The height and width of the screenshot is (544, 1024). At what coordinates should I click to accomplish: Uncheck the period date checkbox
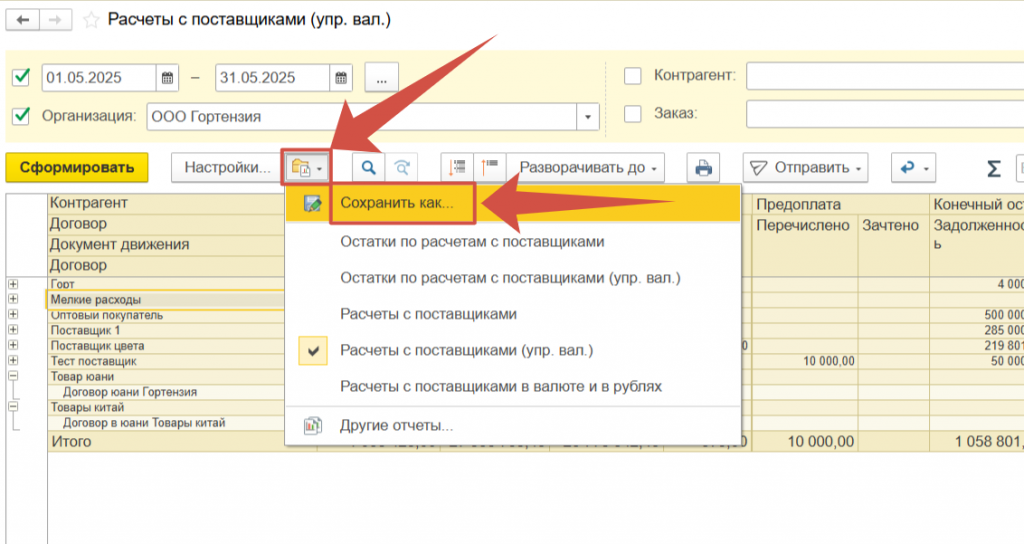coord(21,78)
